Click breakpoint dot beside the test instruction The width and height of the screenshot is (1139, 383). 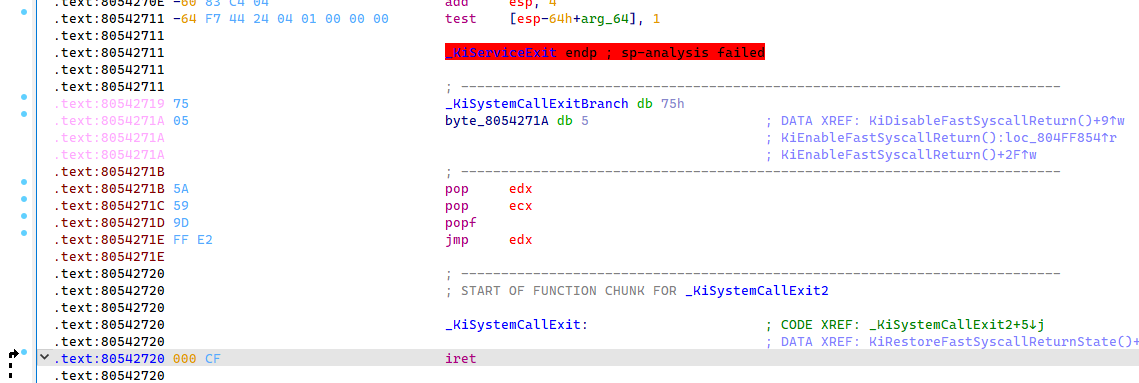pyautogui.click(x=24, y=11)
